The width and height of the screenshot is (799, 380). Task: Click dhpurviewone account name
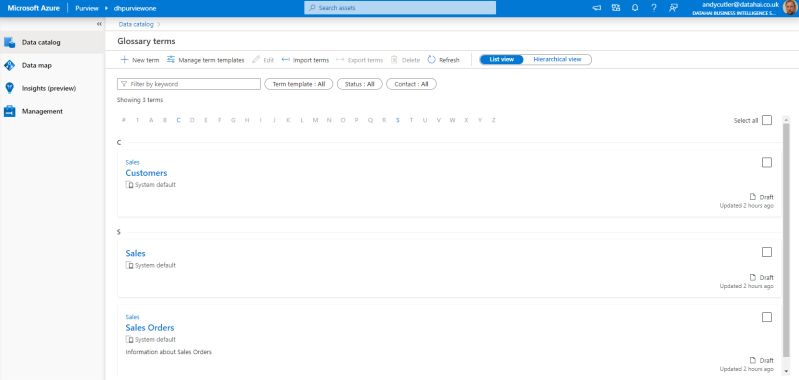(136, 8)
